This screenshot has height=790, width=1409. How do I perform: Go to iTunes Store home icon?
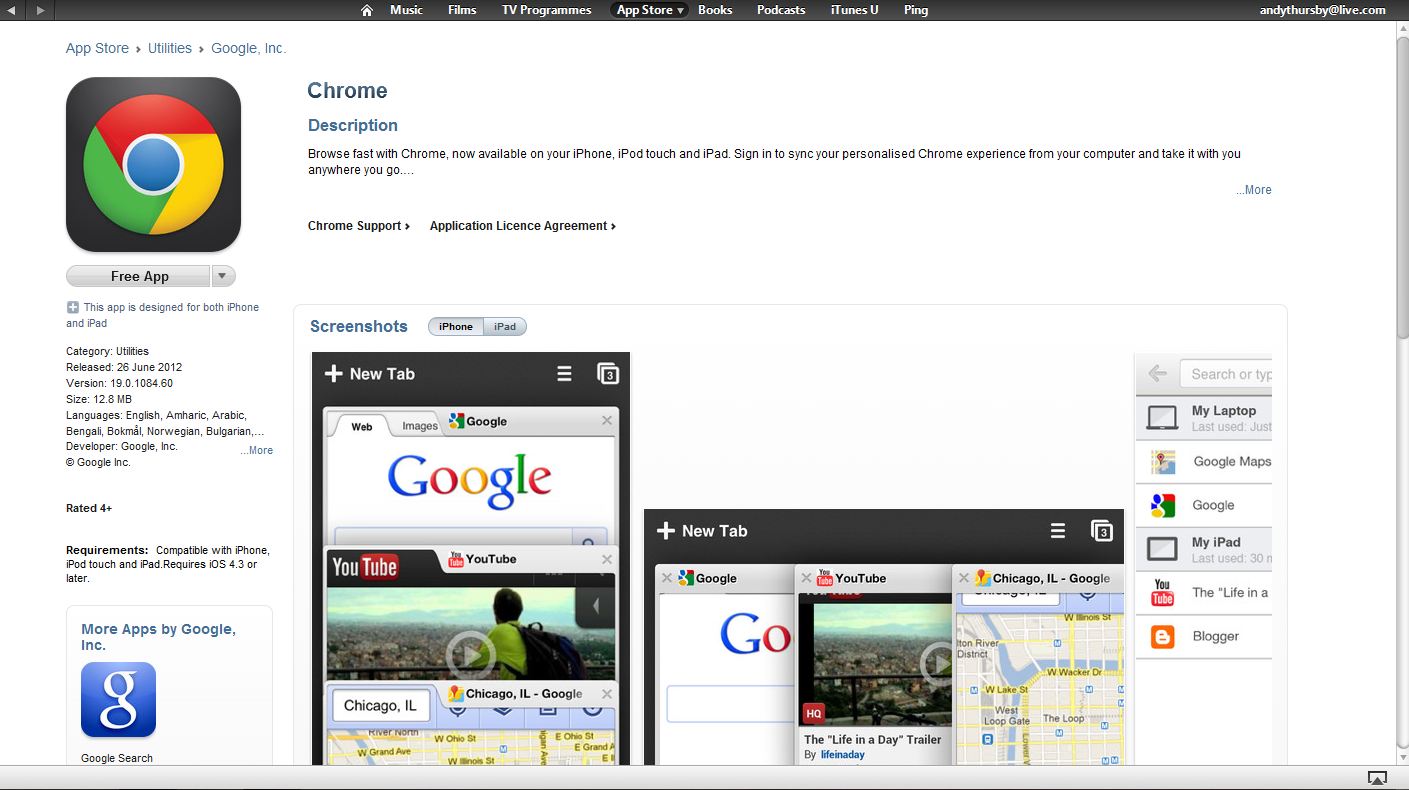(367, 10)
